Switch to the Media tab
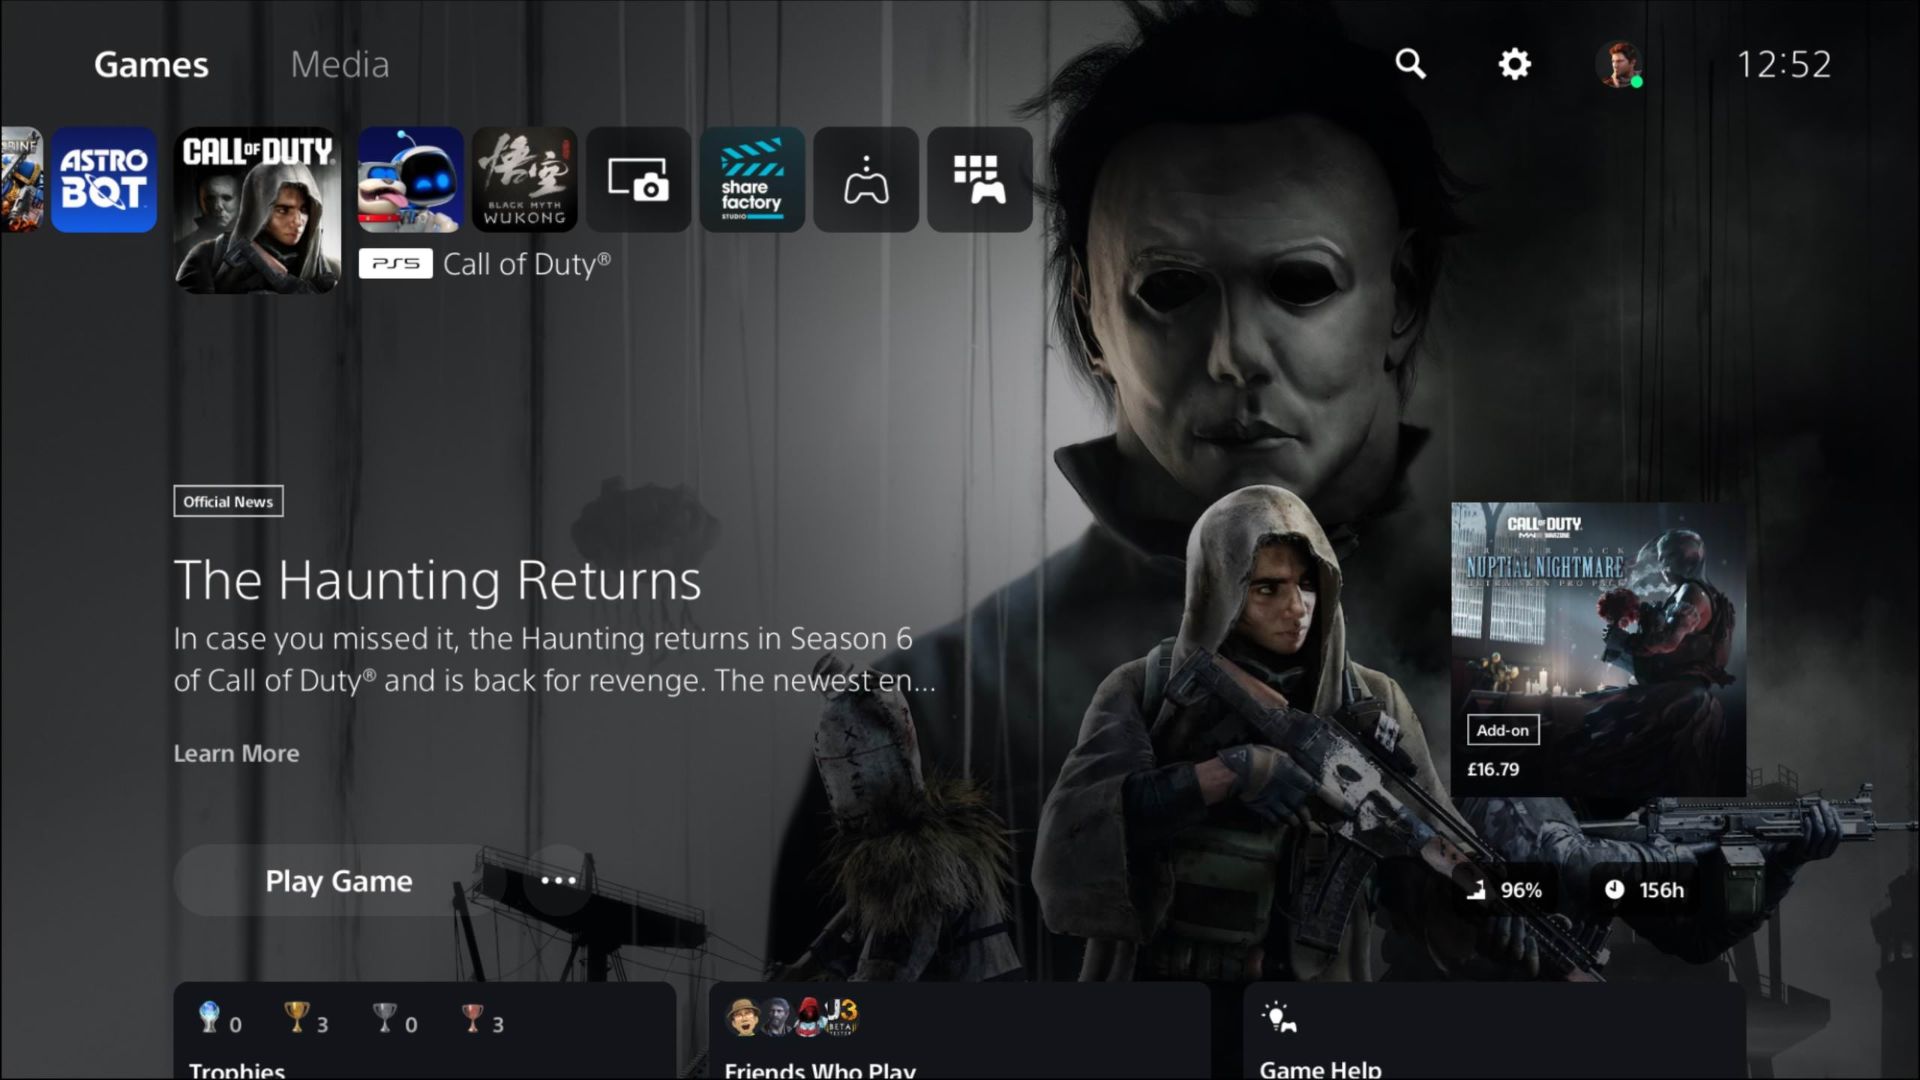The height and width of the screenshot is (1080, 1920). pos(339,64)
